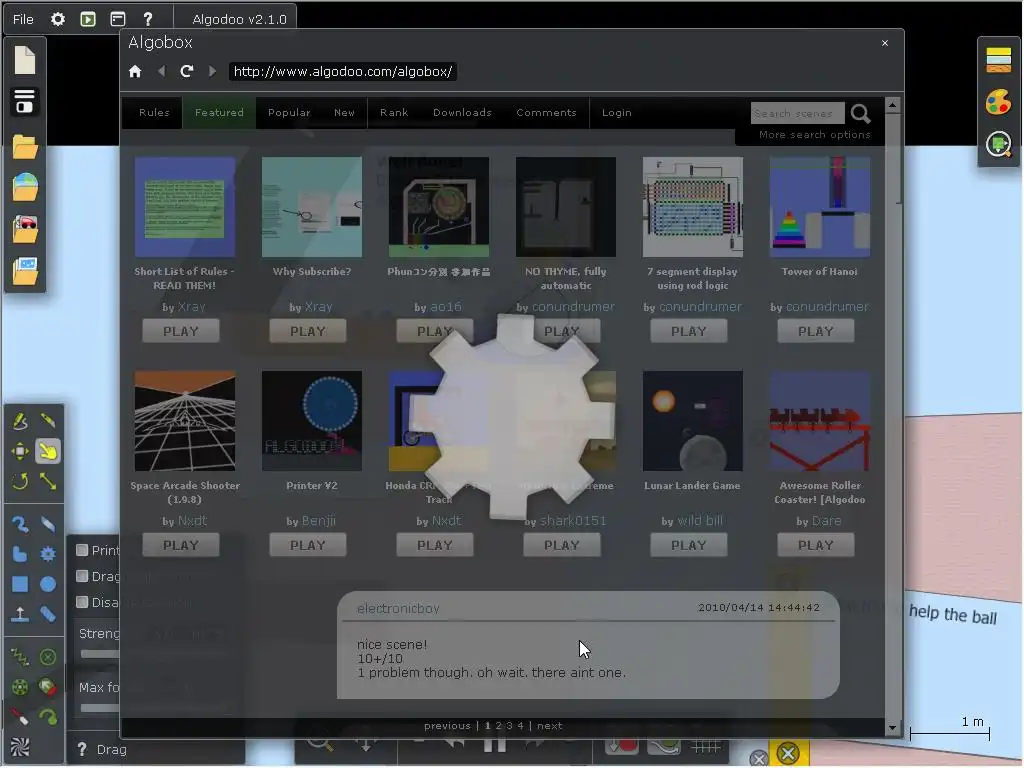This screenshot has width=1024, height=768.
Task: Select the Chain tool
Action: coord(48,615)
